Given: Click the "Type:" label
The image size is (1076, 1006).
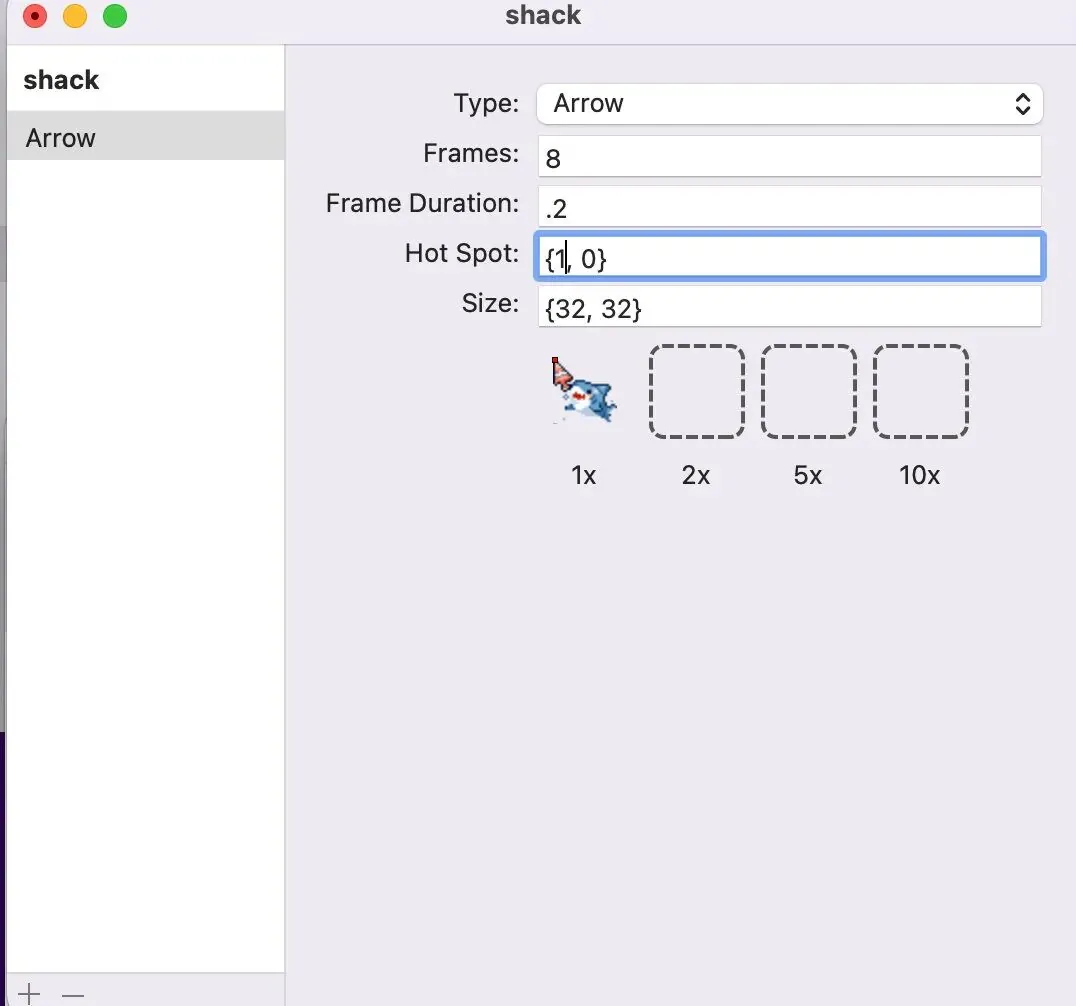Looking at the screenshot, I should click(x=487, y=103).
